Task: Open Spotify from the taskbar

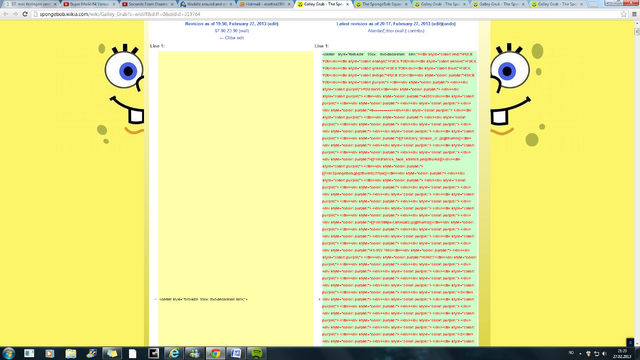Action: tap(256, 353)
